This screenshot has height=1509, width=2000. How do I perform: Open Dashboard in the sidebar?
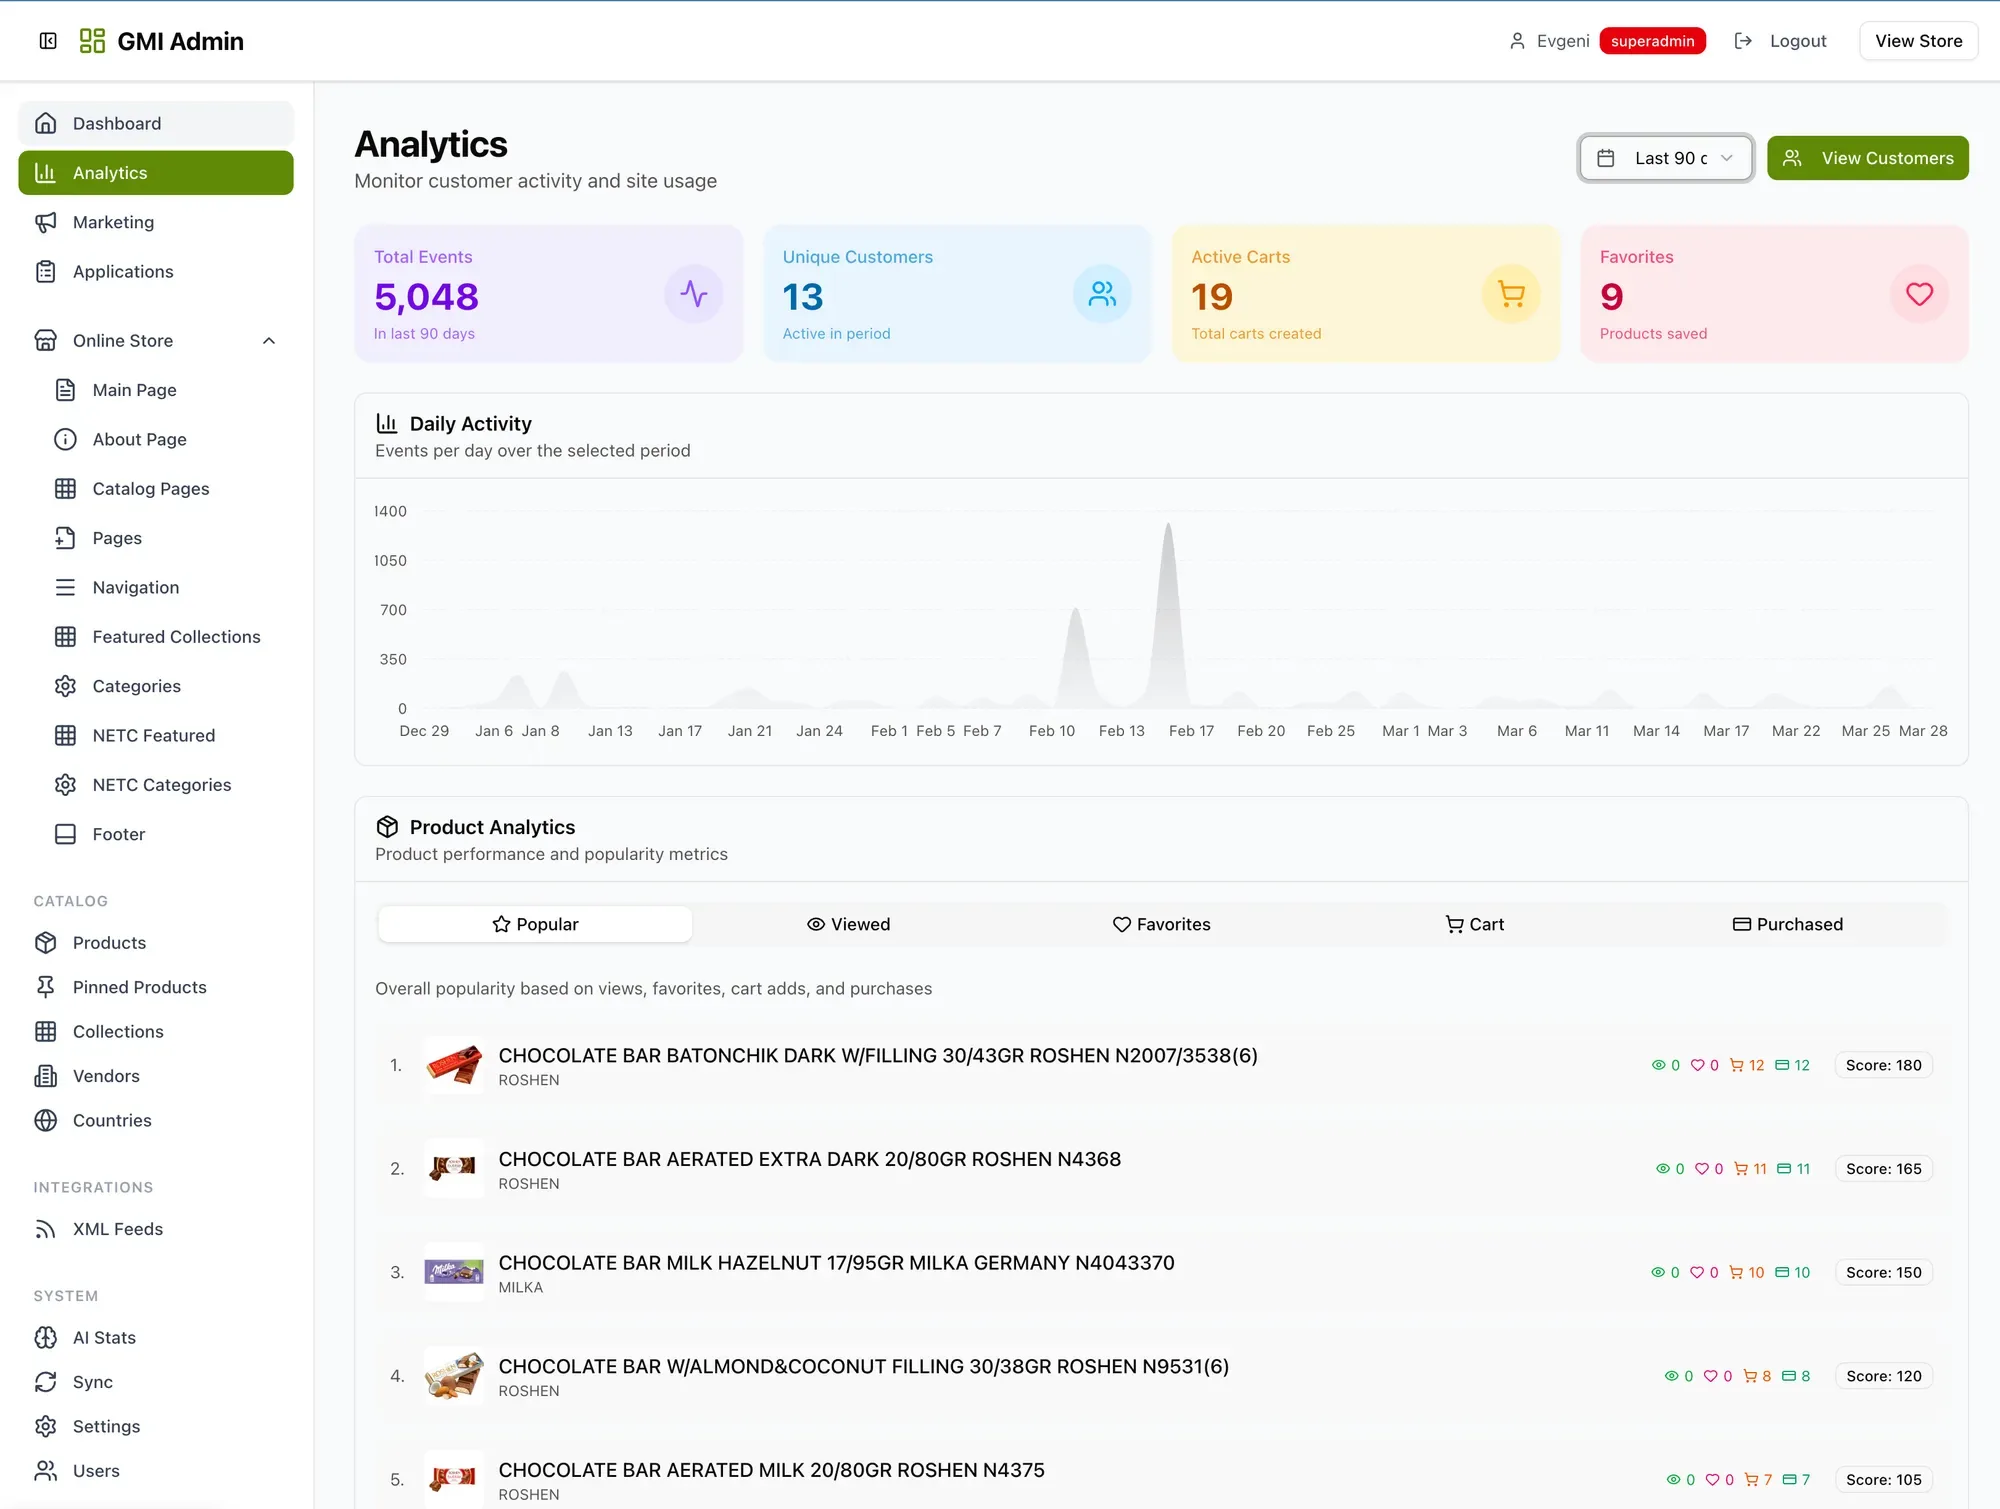pos(156,123)
